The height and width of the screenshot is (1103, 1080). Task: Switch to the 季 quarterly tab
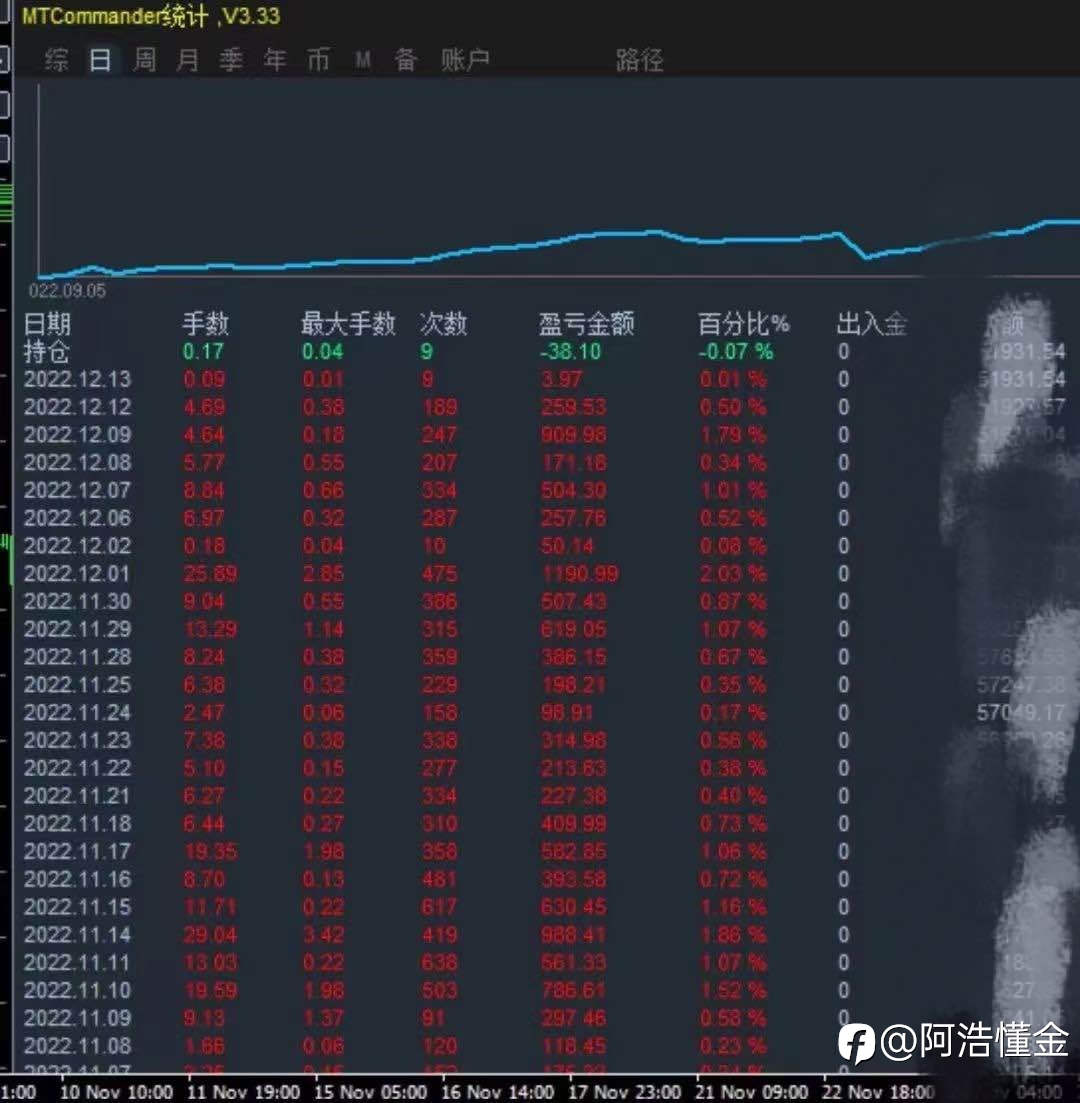231,60
